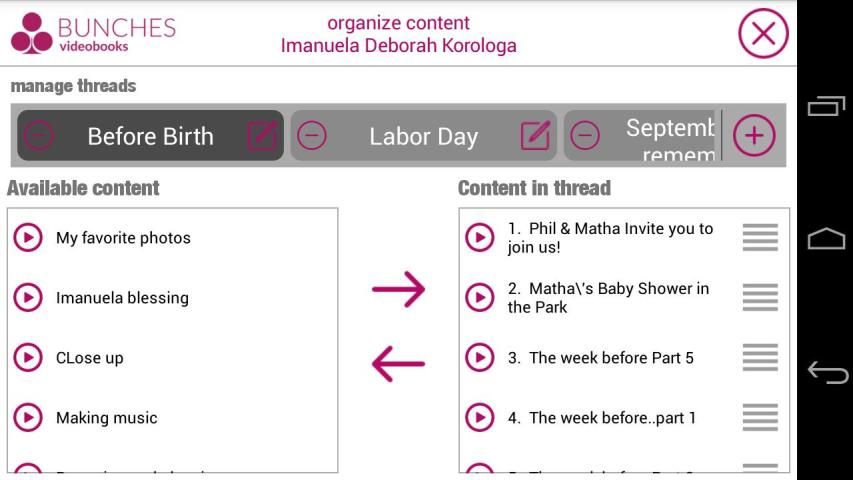The height and width of the screenshot is (480, 853).
Task: Play The week before..part 1 video
Action: coord(480,418)
